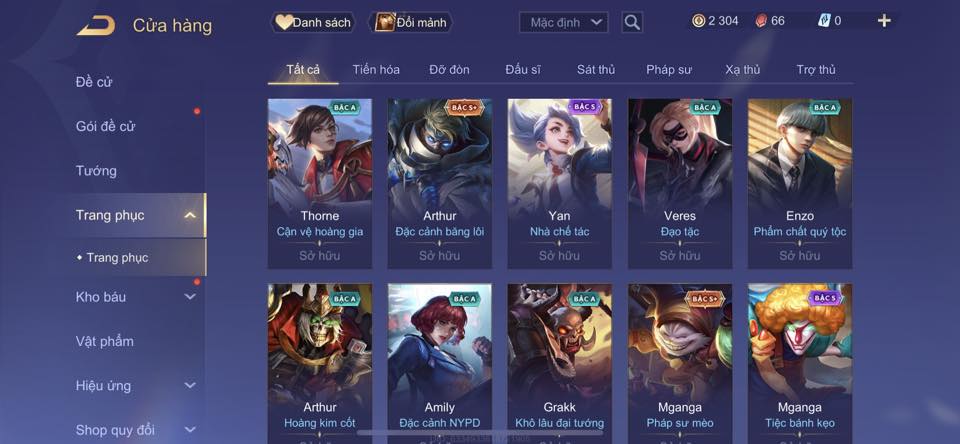The height and width of the screenshot is (444, 960).
Task: Click the golden back arrow icon
Action: tap(96, 26)
